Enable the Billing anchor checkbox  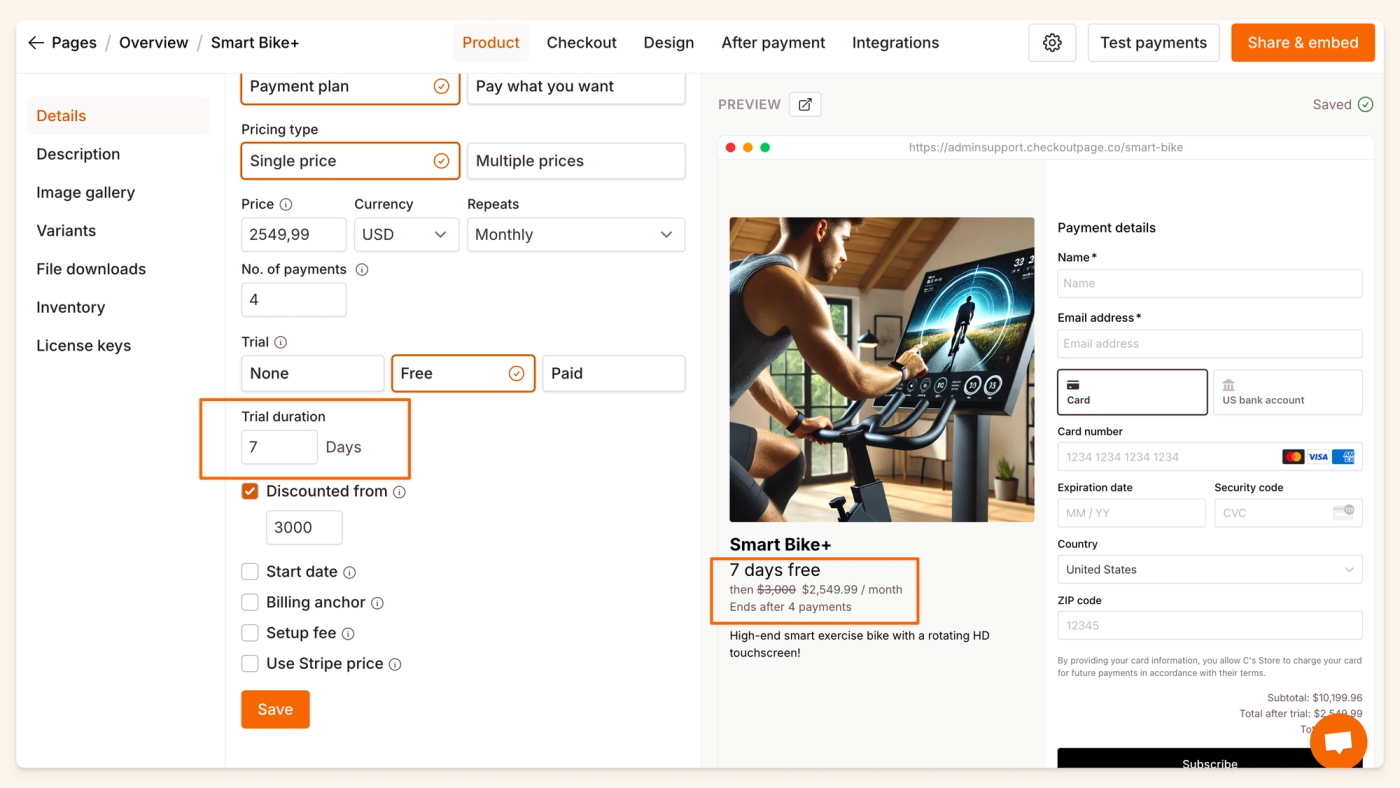[x=250, y=602]
